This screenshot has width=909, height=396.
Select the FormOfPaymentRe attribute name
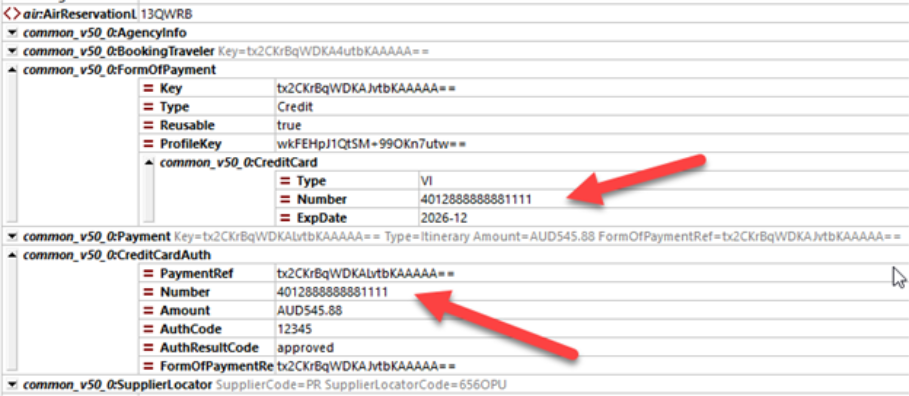point(217,366)
